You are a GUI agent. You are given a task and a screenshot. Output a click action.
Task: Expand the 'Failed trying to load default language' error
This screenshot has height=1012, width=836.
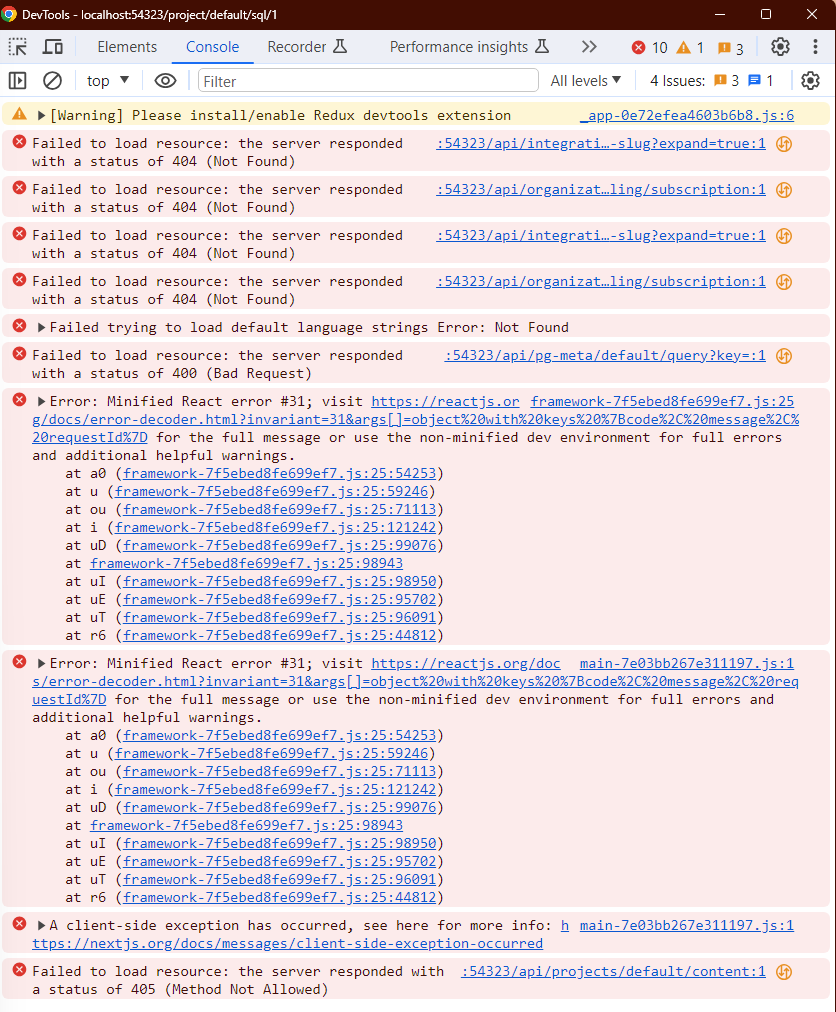pos(42,328)
